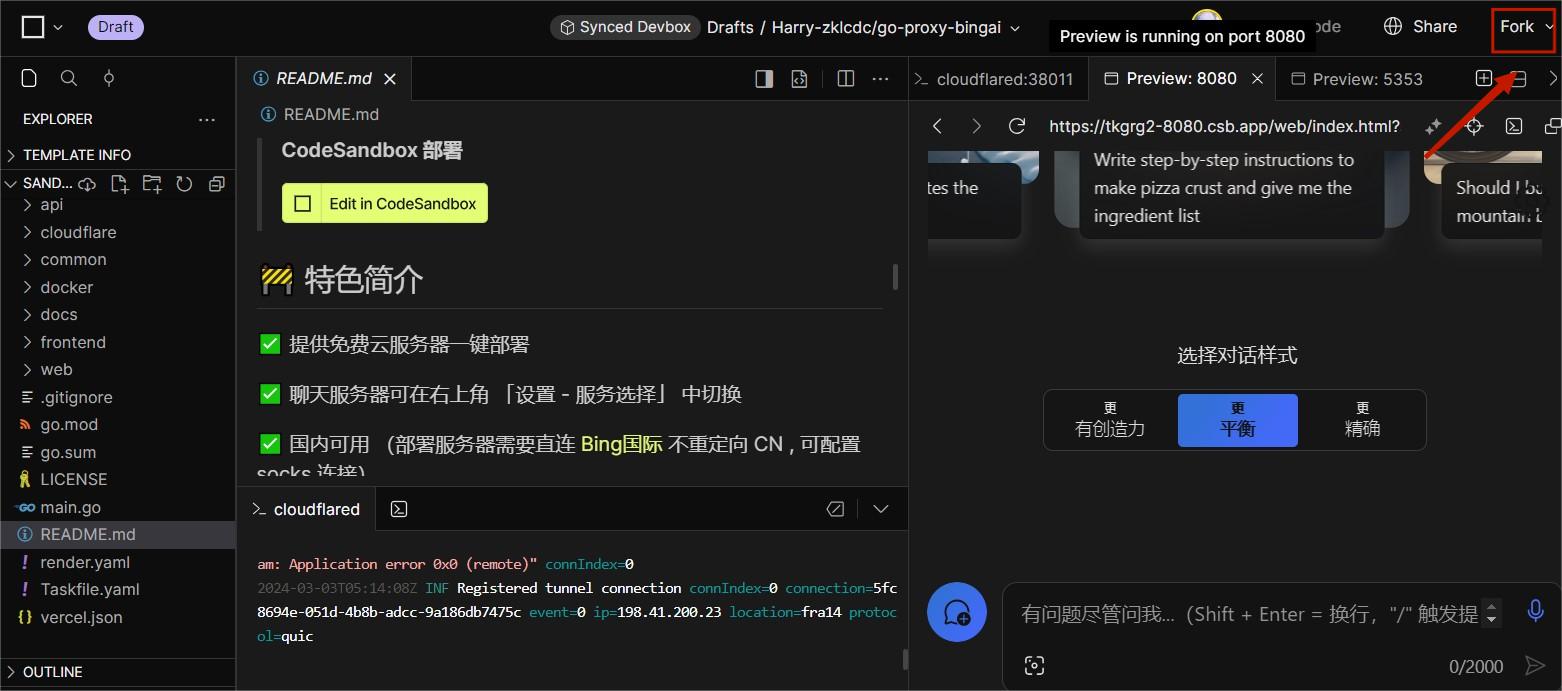Open the Explorer files icon
1562x691 pixels.
coord(29,78)
